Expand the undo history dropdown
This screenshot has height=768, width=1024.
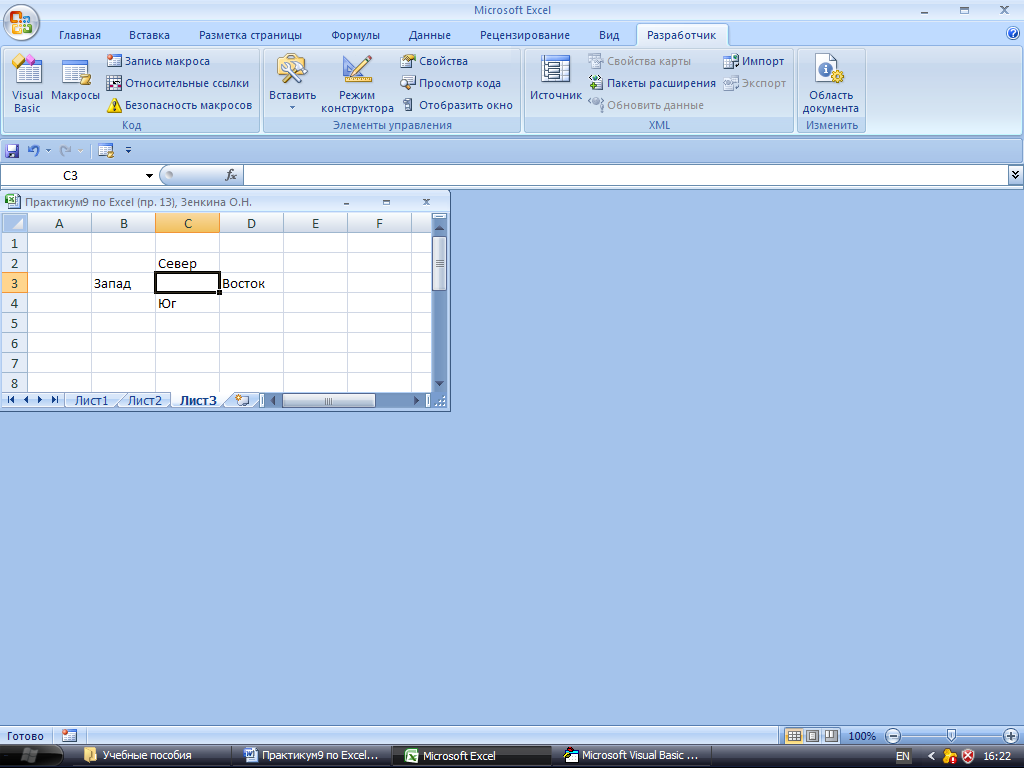(x=48, y=151)
